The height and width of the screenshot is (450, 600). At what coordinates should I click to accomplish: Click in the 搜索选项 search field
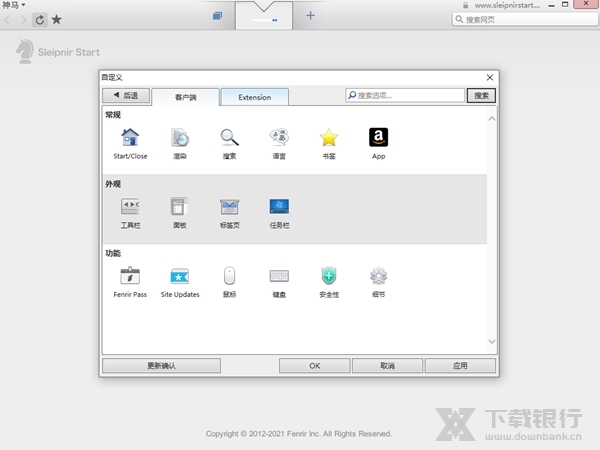pyautogui.click(x=405, y=96)
